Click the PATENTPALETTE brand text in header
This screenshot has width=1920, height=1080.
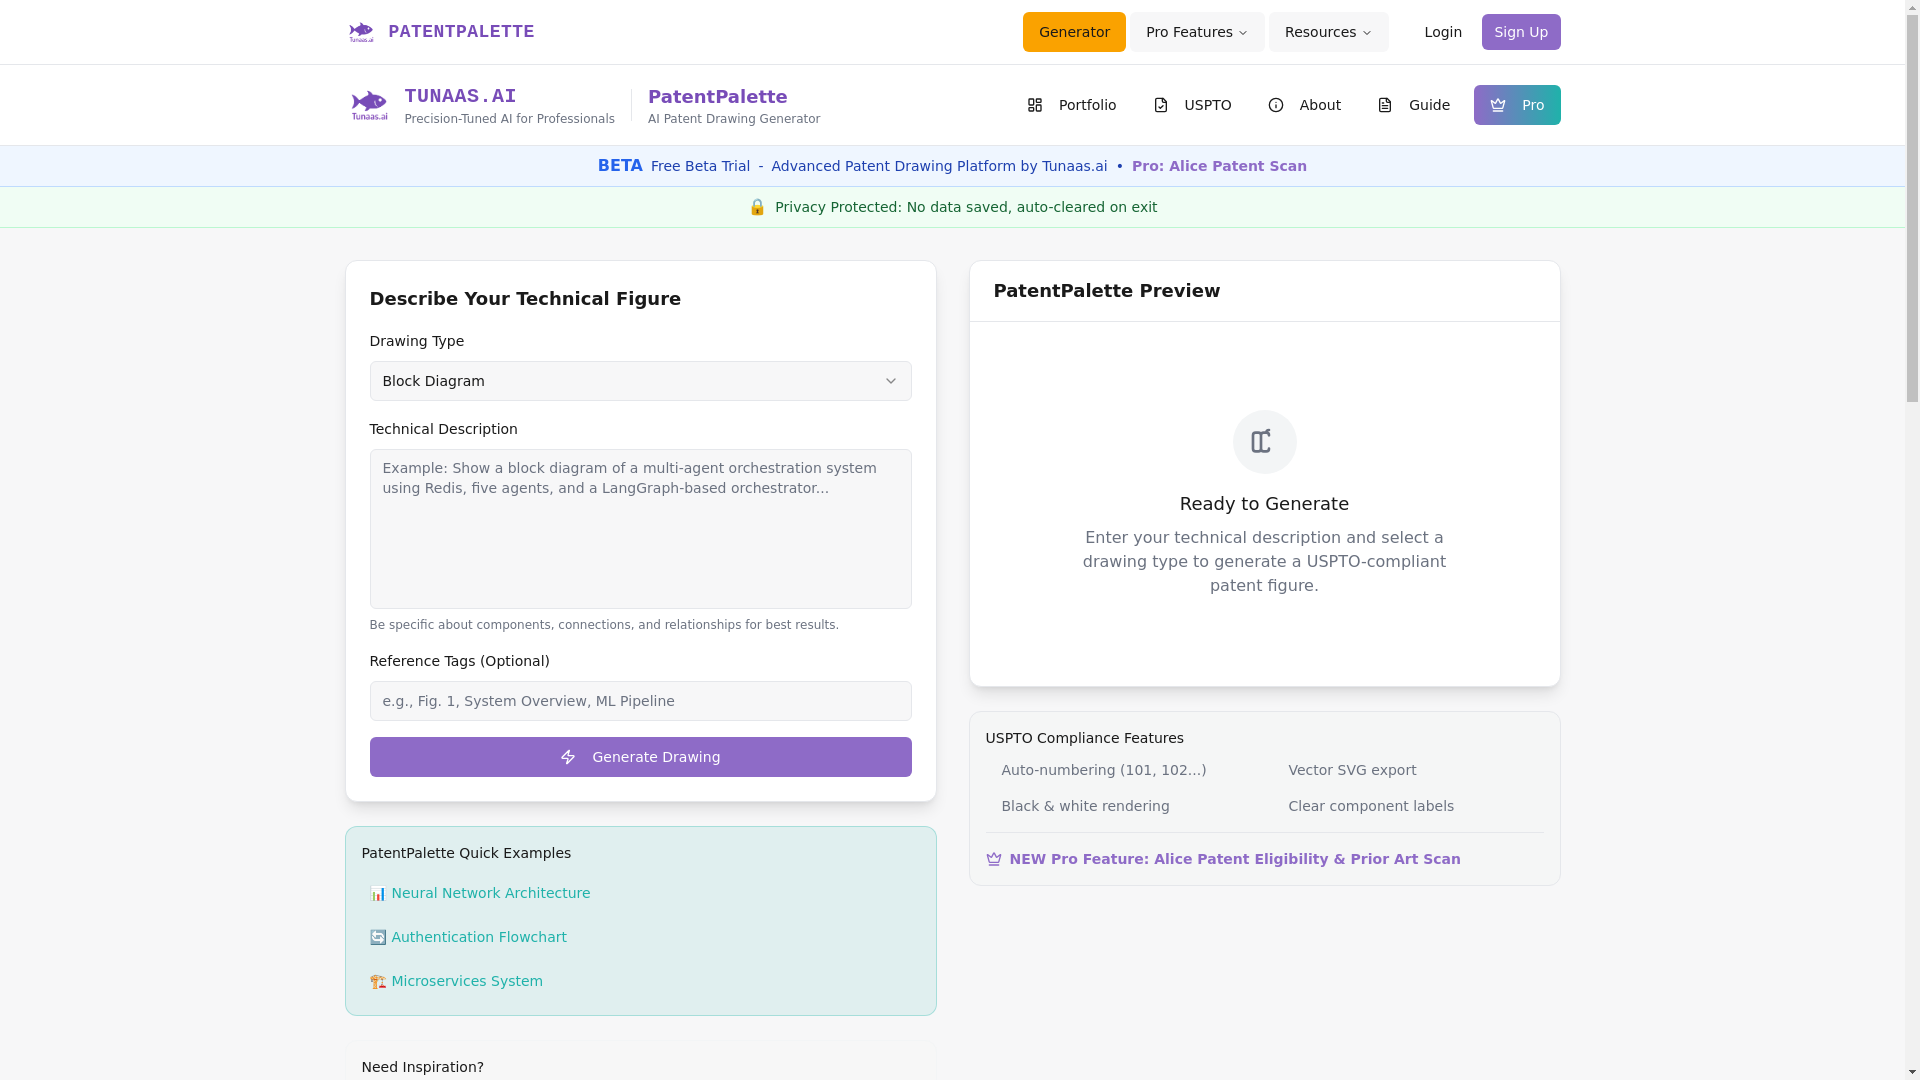click(x=461, y=32)
